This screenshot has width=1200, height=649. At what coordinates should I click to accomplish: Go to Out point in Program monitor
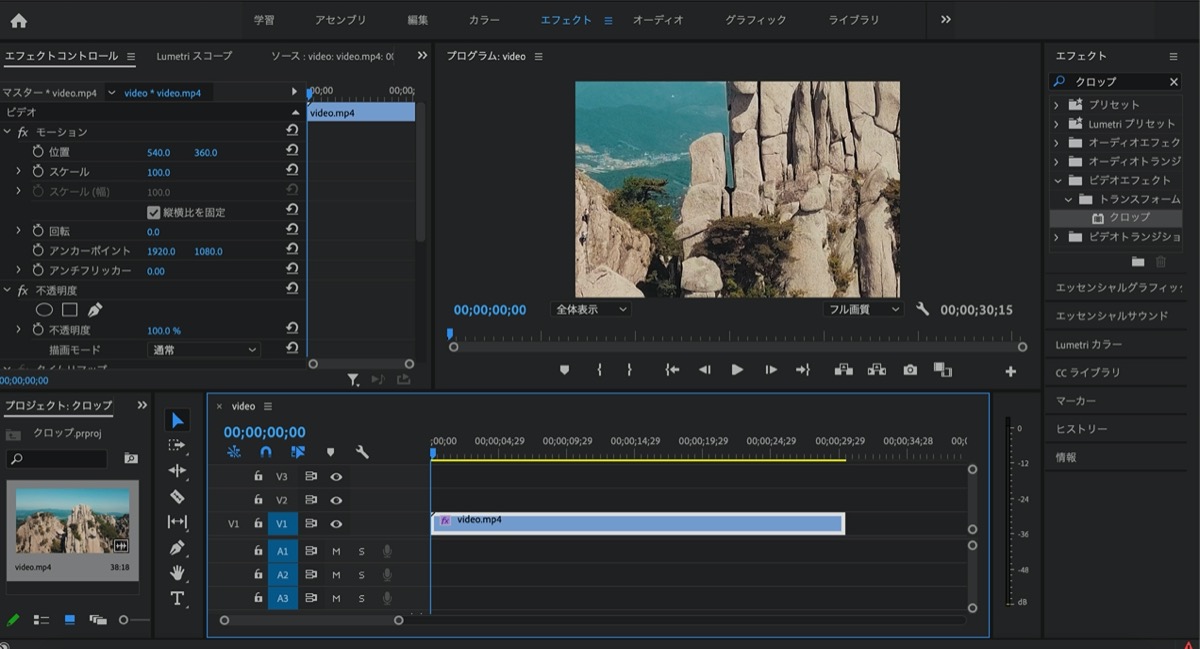pos(802,370)
